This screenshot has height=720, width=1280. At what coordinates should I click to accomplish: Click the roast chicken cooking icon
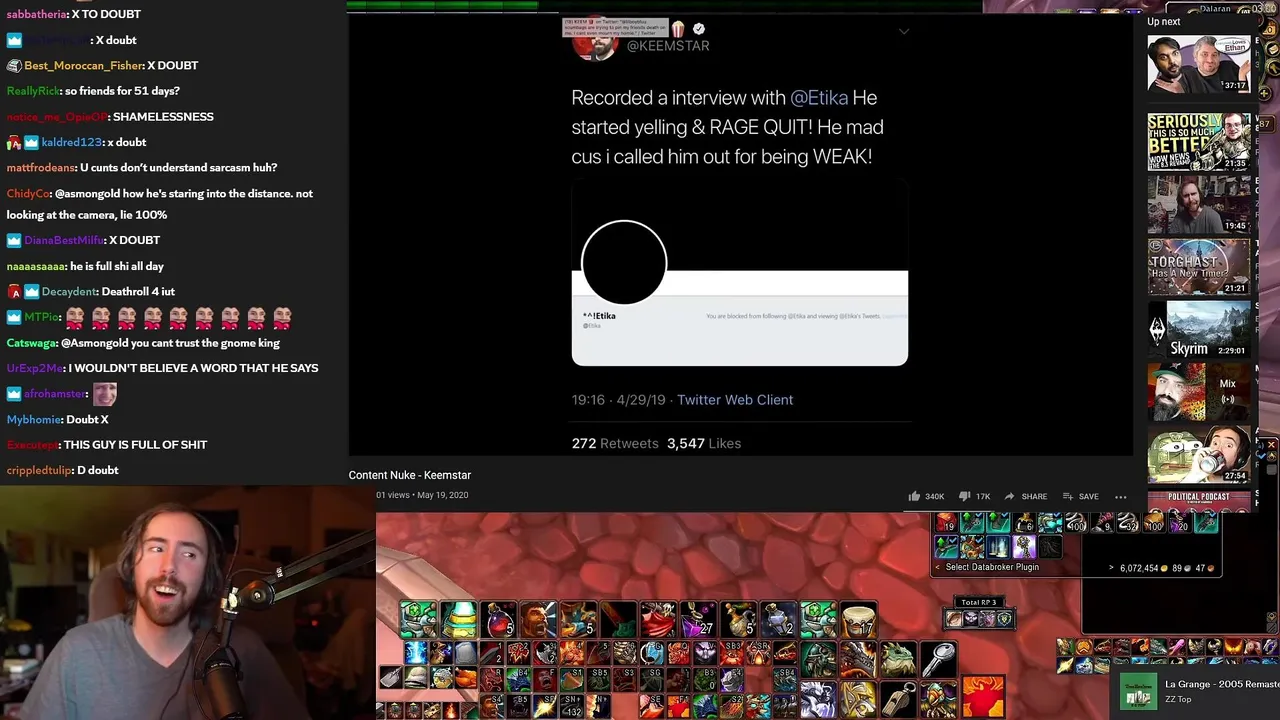tap(466, 678)
